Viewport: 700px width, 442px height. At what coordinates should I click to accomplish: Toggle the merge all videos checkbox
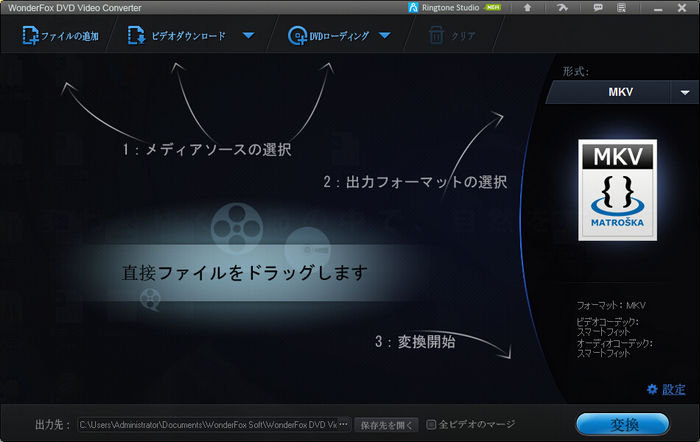(x=431, y=424)
